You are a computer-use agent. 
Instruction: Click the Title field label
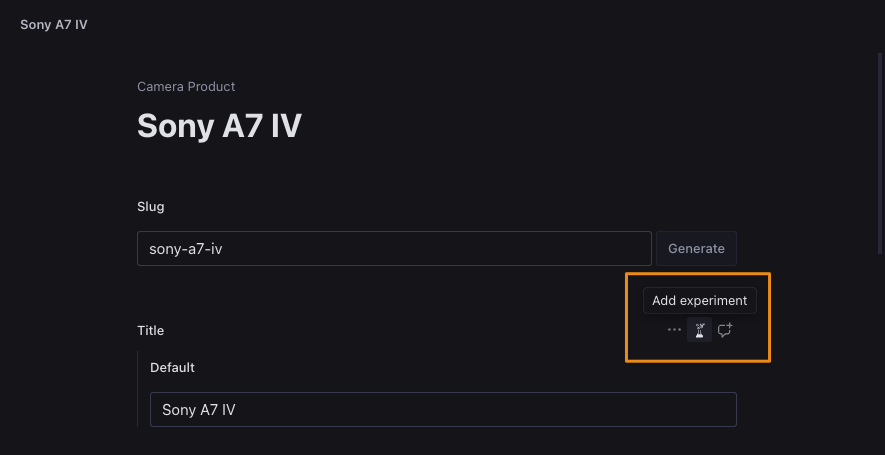coord(150,330)
